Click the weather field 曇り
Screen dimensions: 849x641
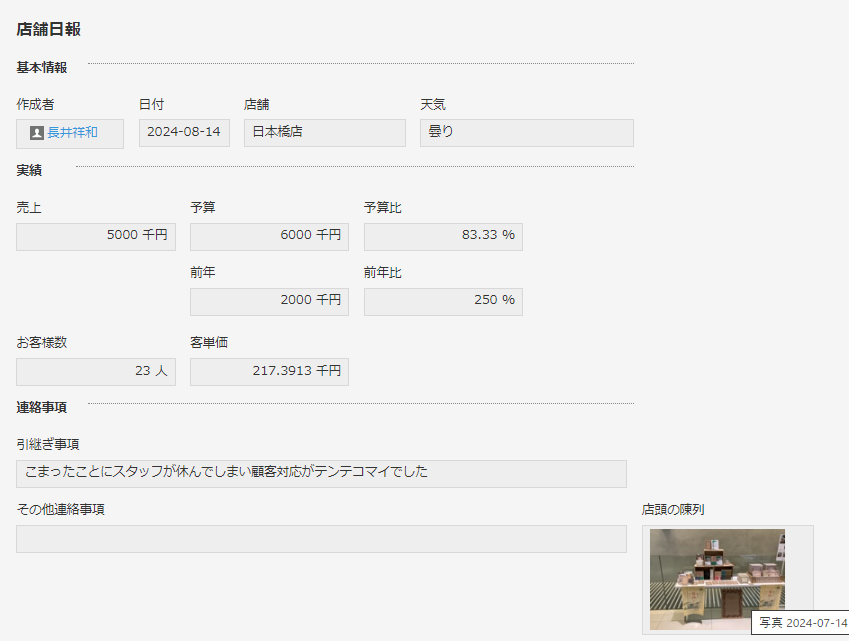tap(526, 133)
